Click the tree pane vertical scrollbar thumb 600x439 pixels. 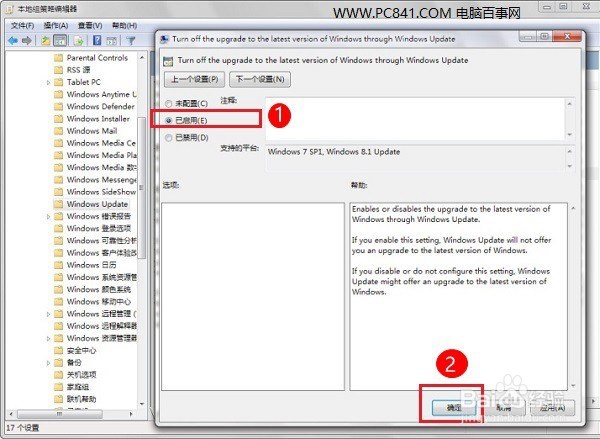(142, 188)
